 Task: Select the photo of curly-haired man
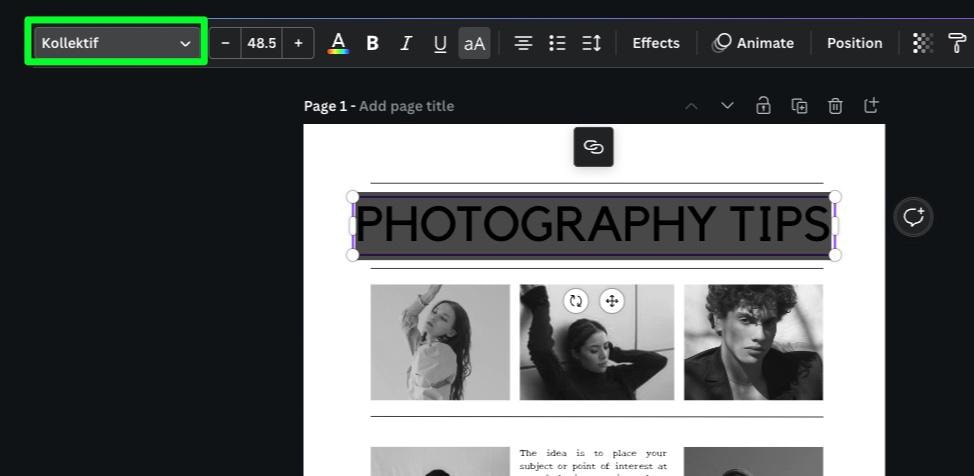[x=753, y=342]
